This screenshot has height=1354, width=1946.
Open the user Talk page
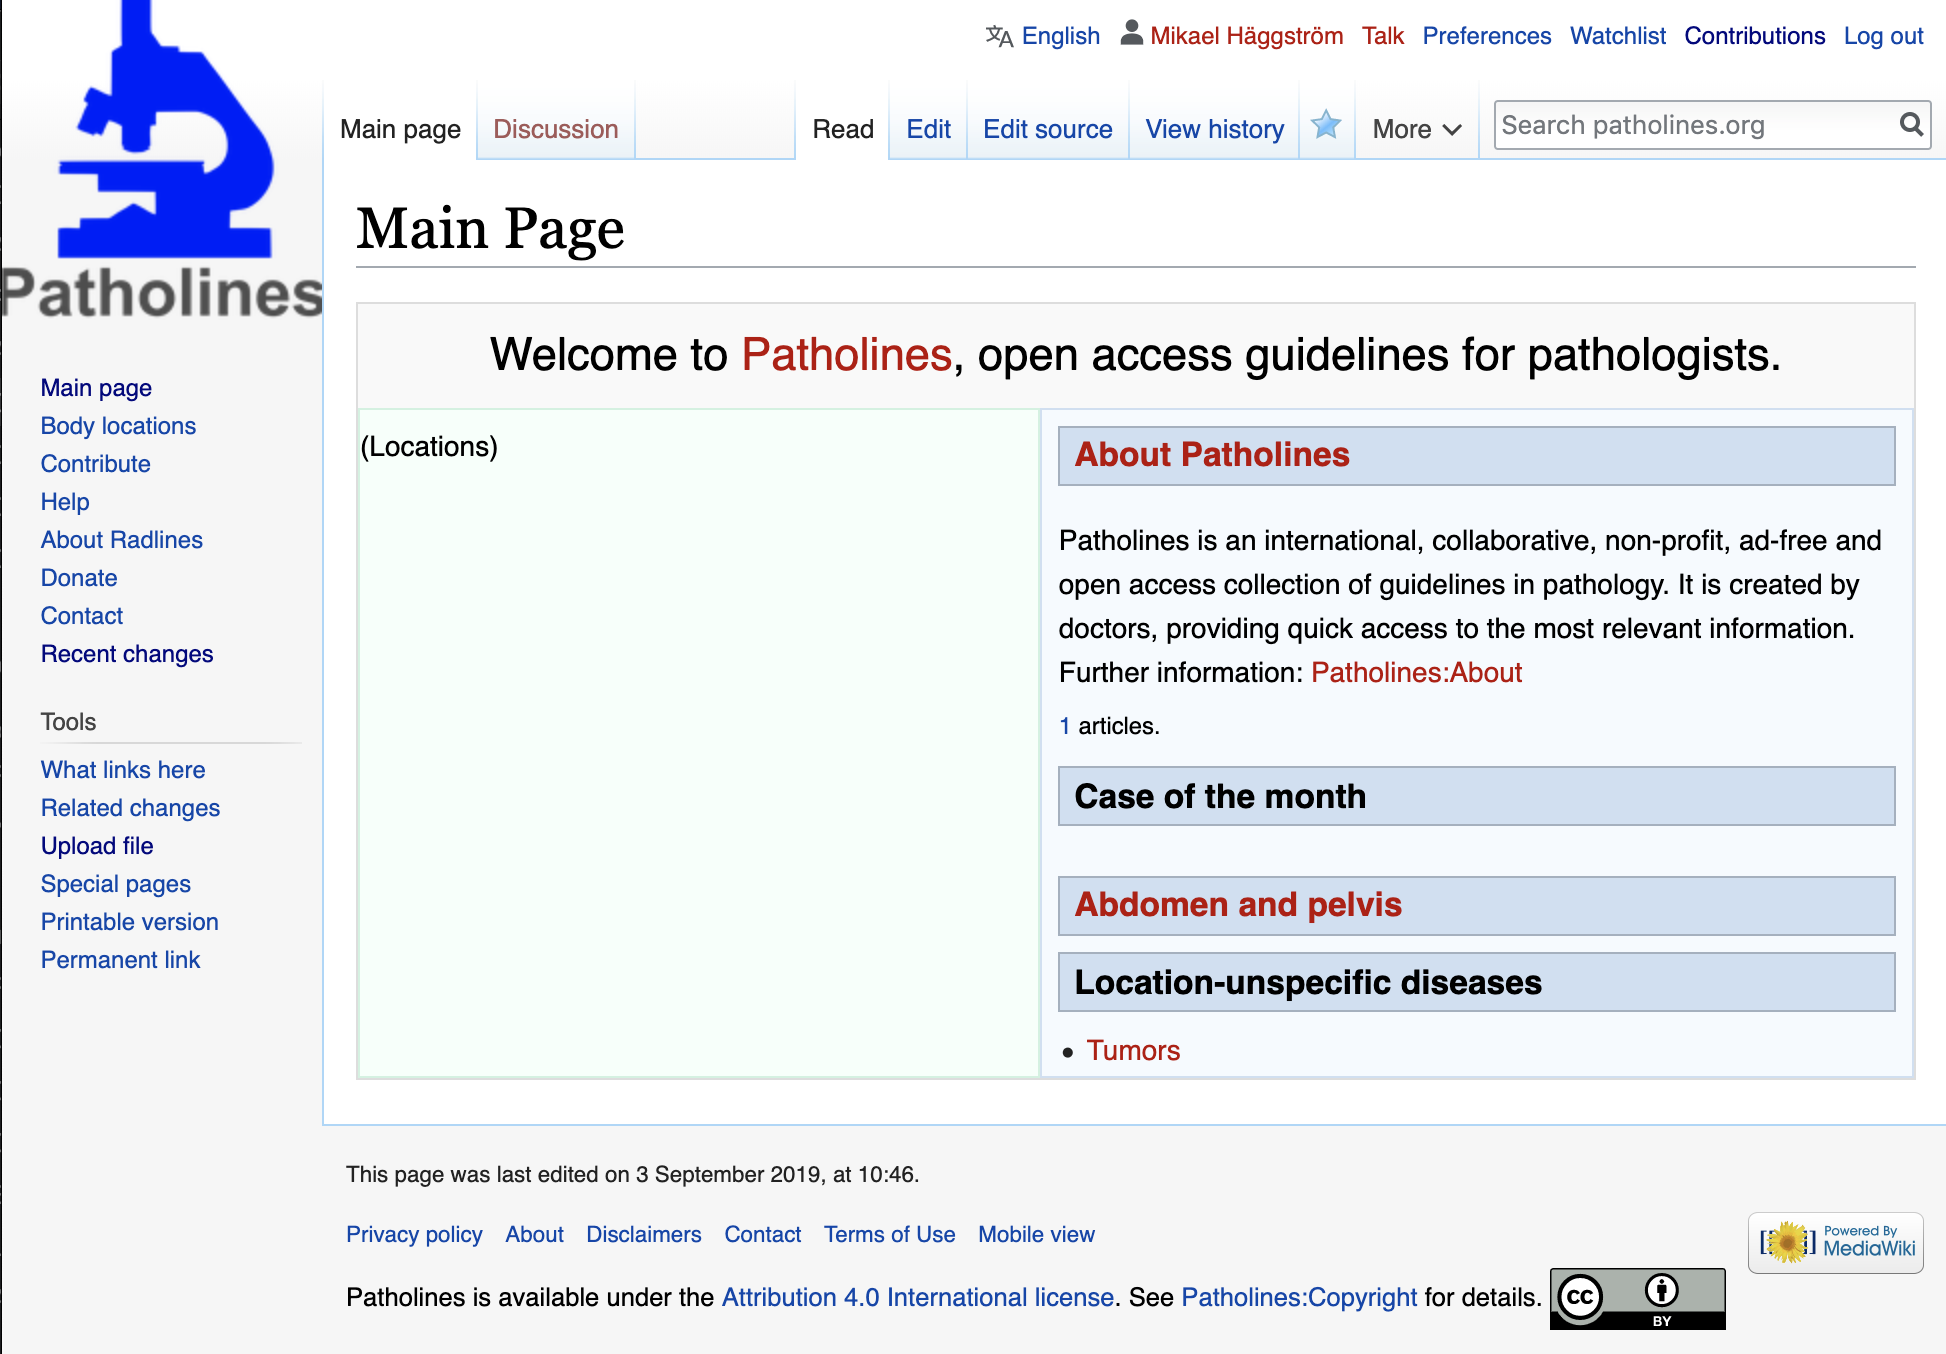click(1383, 36)
